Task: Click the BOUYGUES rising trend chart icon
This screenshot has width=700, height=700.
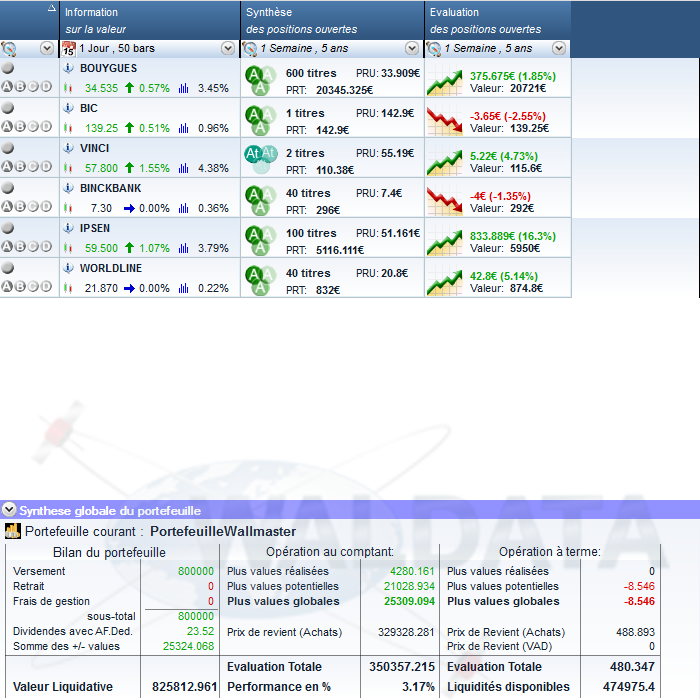Action: 445,83
